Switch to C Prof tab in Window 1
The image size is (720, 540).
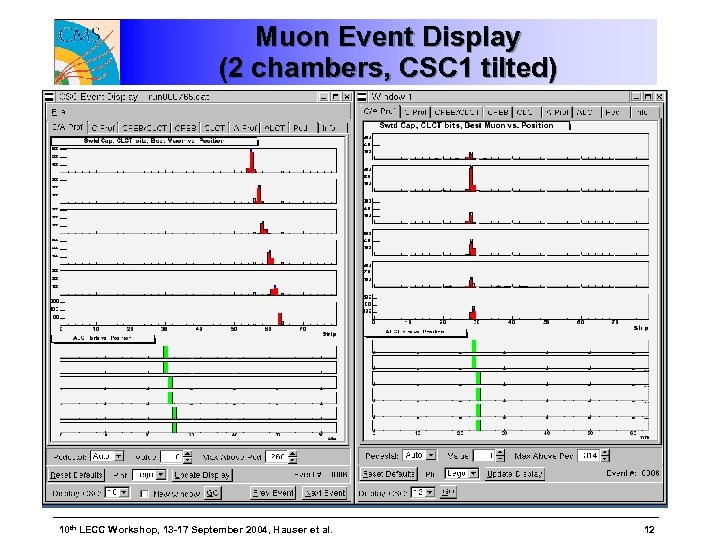coord(416,112)
